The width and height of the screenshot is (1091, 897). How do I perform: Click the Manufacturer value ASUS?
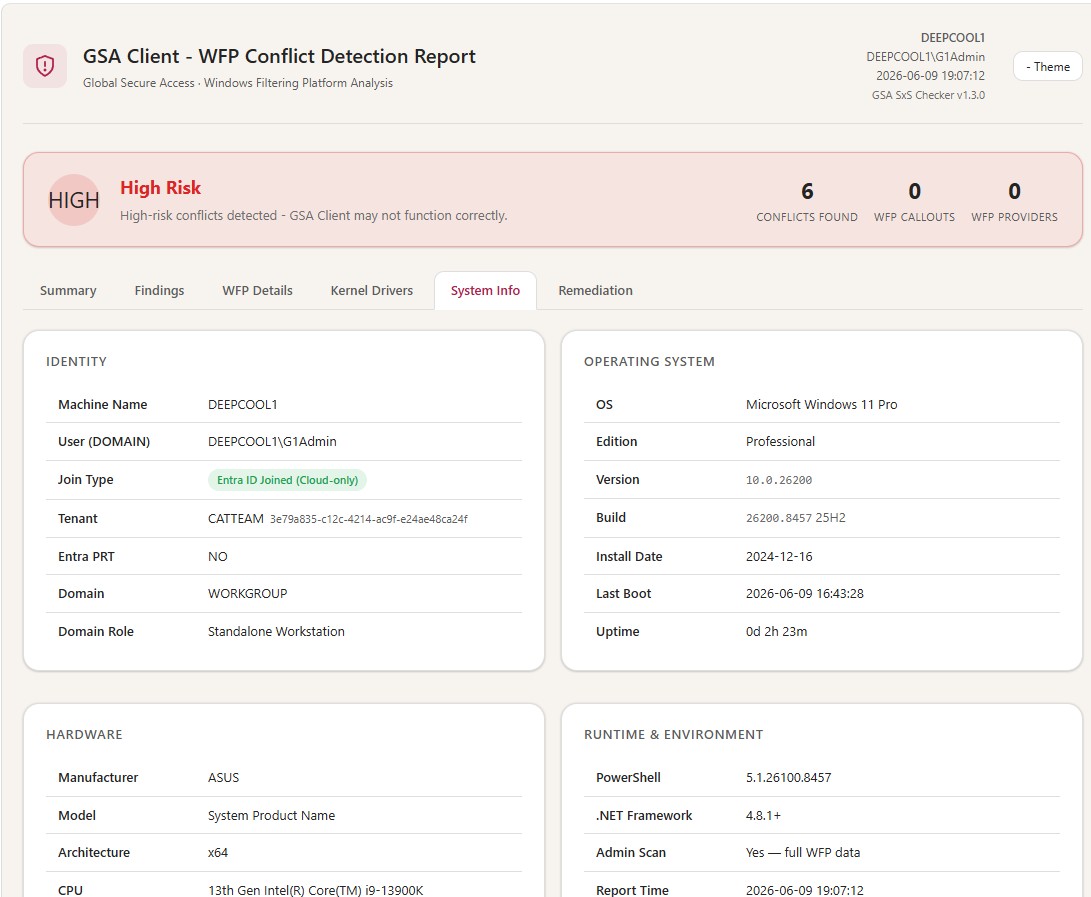(x=223, y=777)
